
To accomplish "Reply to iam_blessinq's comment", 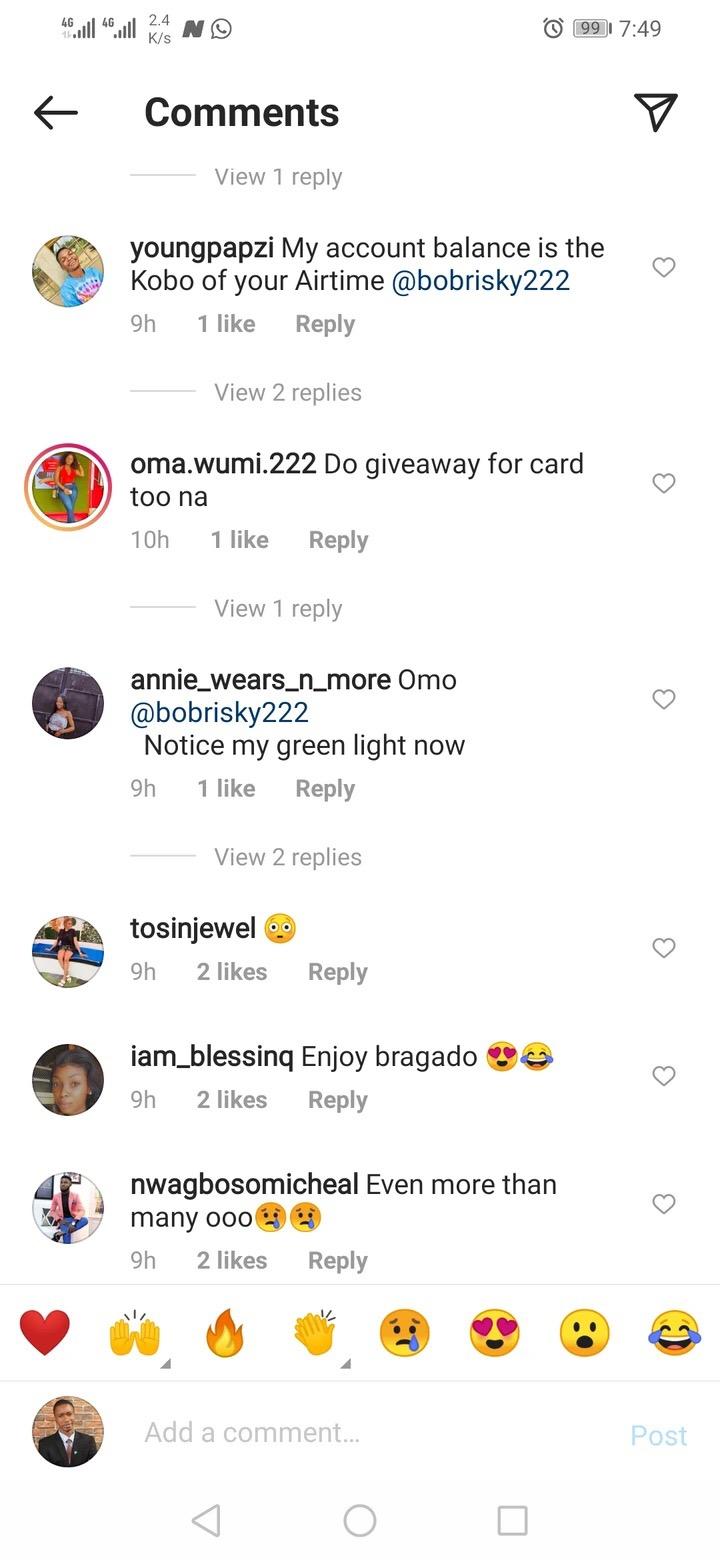I will coord(338,1100).
